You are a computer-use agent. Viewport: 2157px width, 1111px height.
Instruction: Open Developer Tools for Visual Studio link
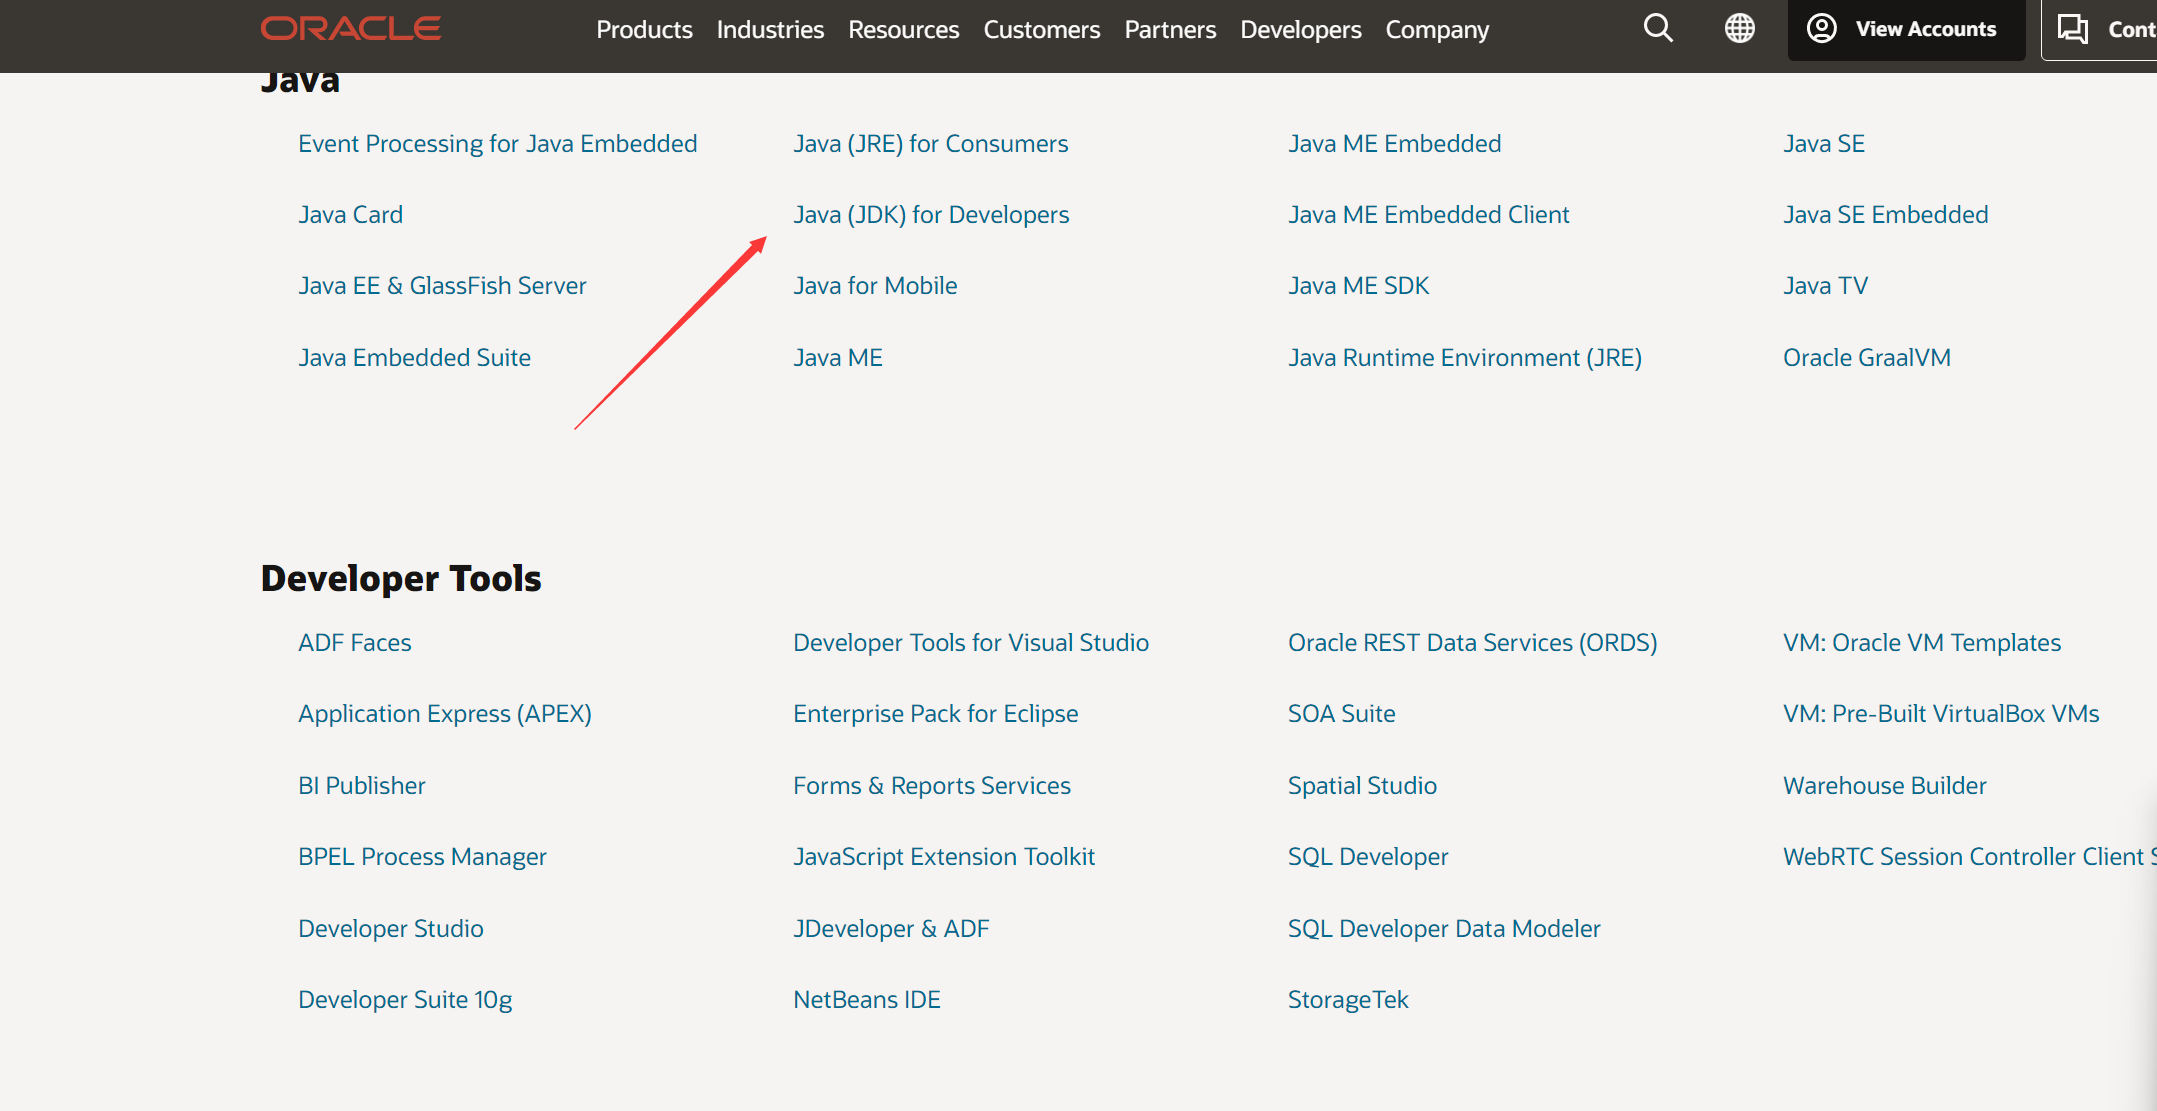point(971,643)
